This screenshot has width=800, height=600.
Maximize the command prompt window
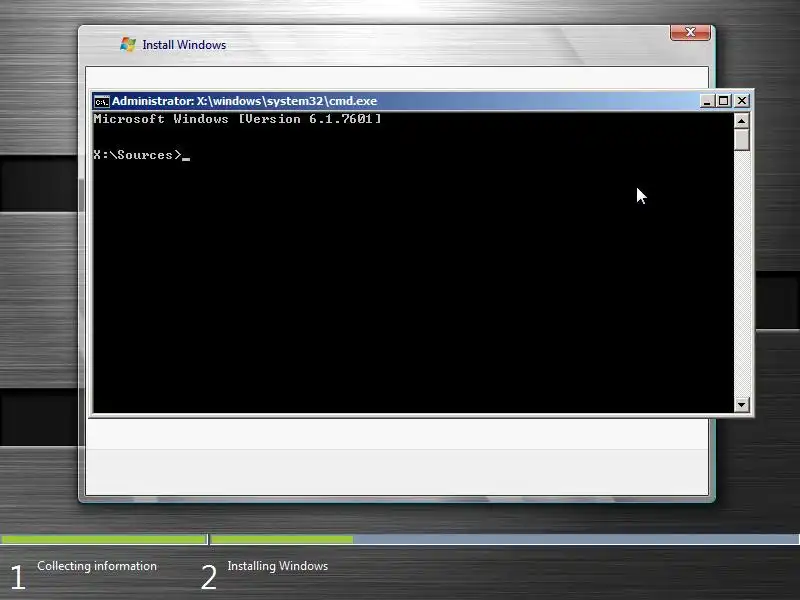click(x=723, y=101)
